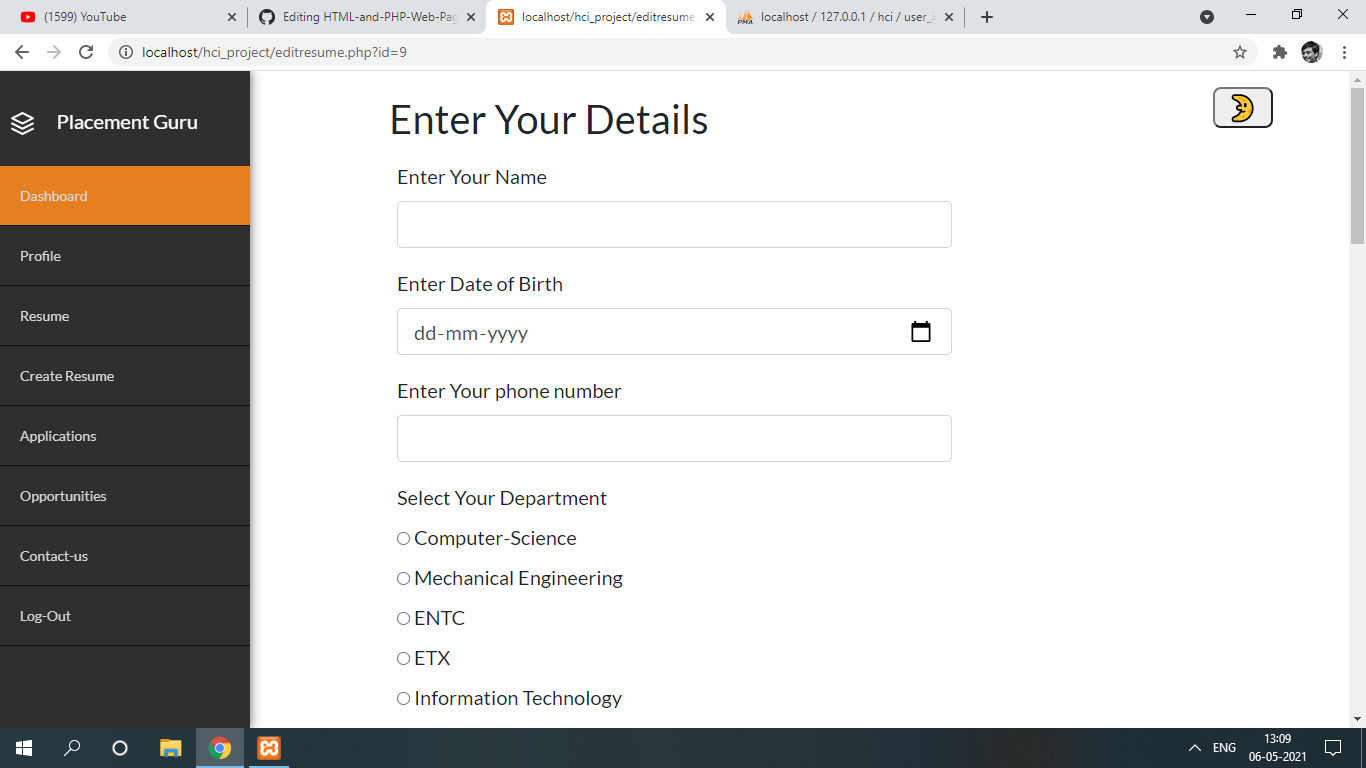The height and width of the screenshot is (768, 1366).
Task: Click the bookmark star in address bar
Action: click(1239, 52)
